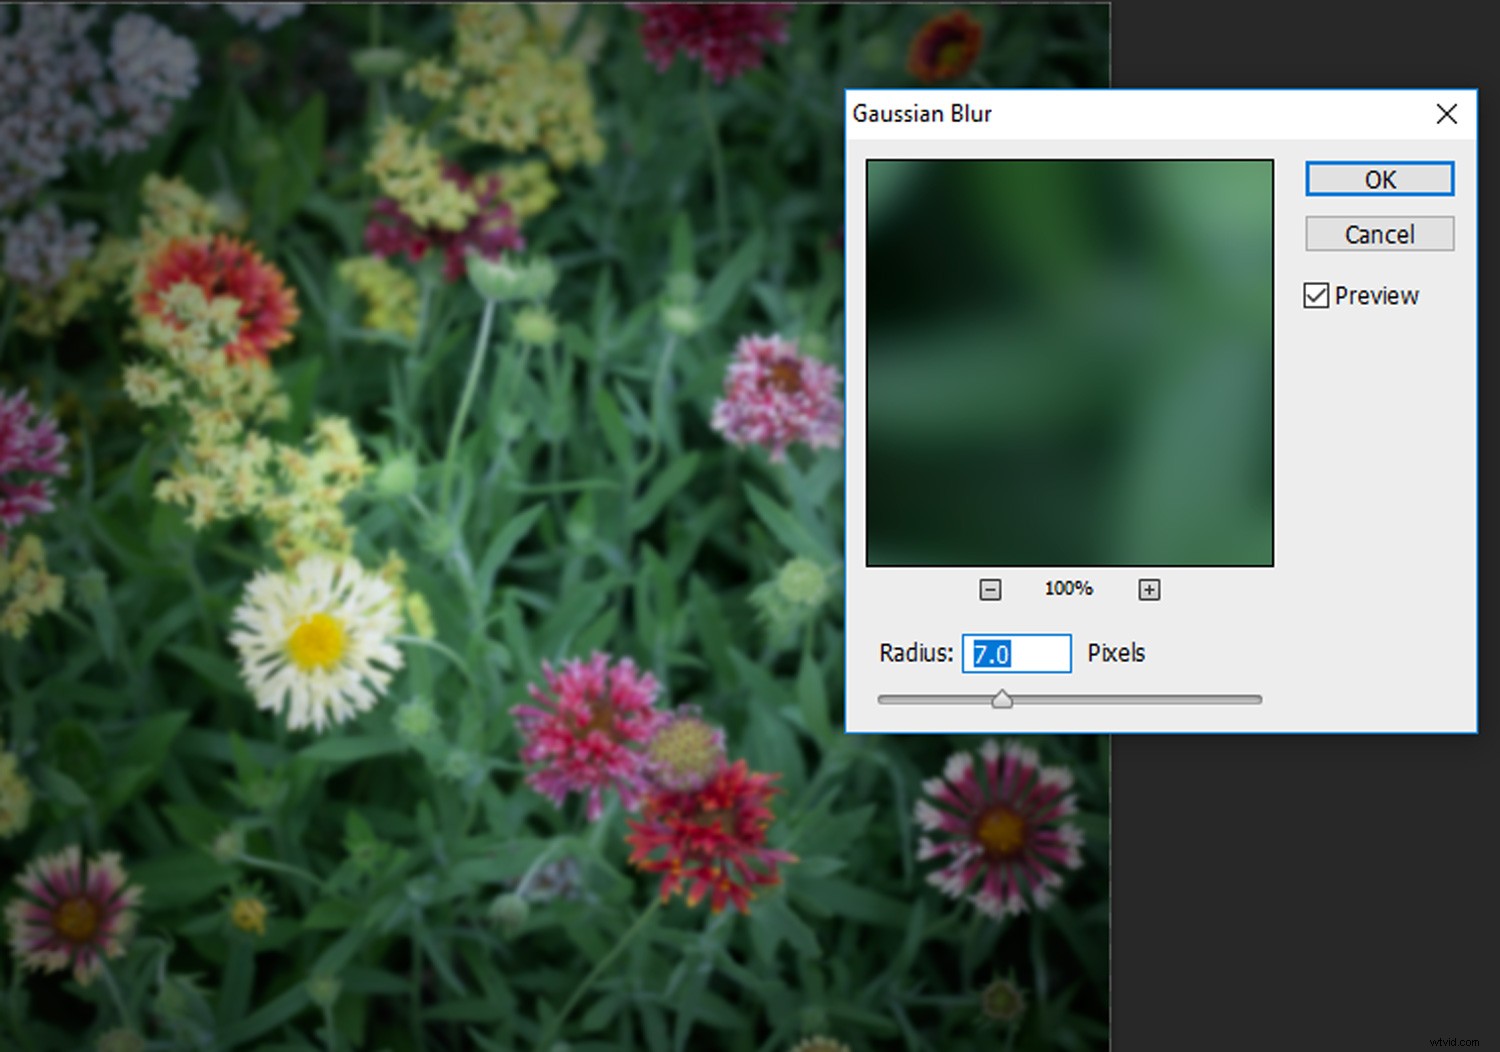Close the dialog with the X button
1500x1052 pixels.
coord(1447,114)
